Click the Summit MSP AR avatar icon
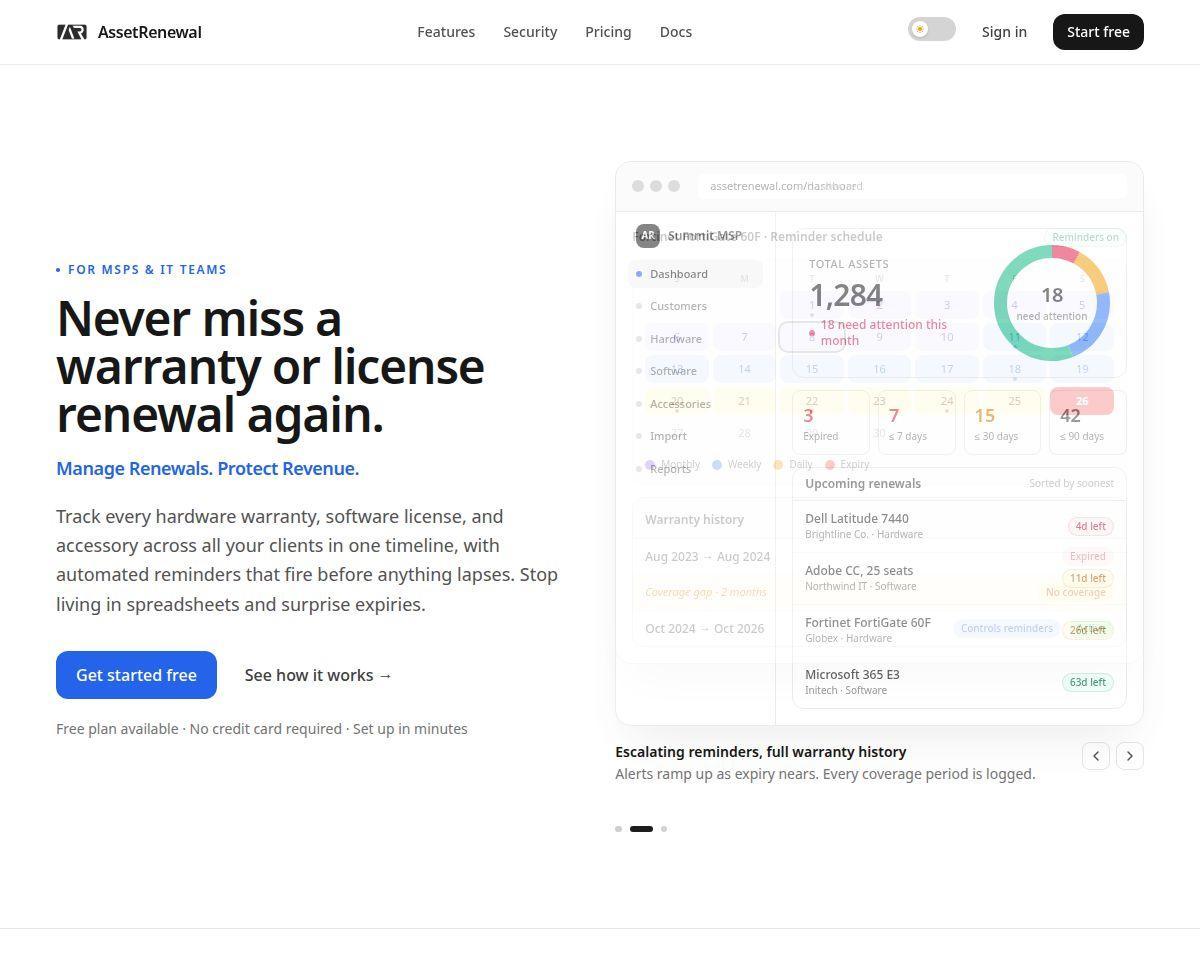 [648, 236]
